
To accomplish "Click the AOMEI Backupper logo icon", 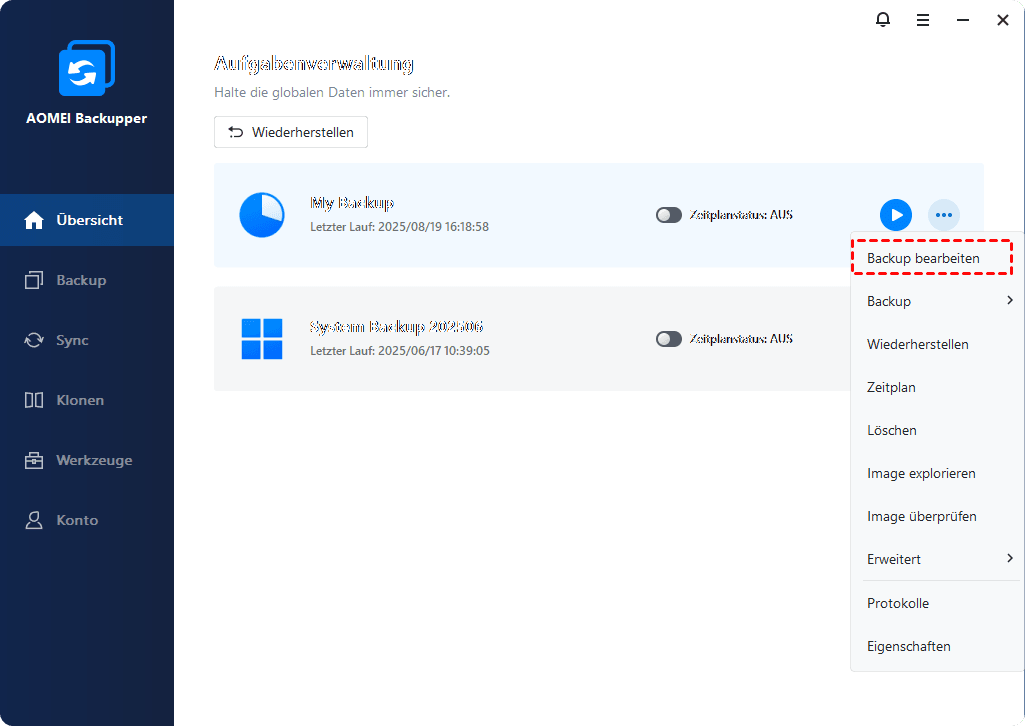I will [87, 69].
